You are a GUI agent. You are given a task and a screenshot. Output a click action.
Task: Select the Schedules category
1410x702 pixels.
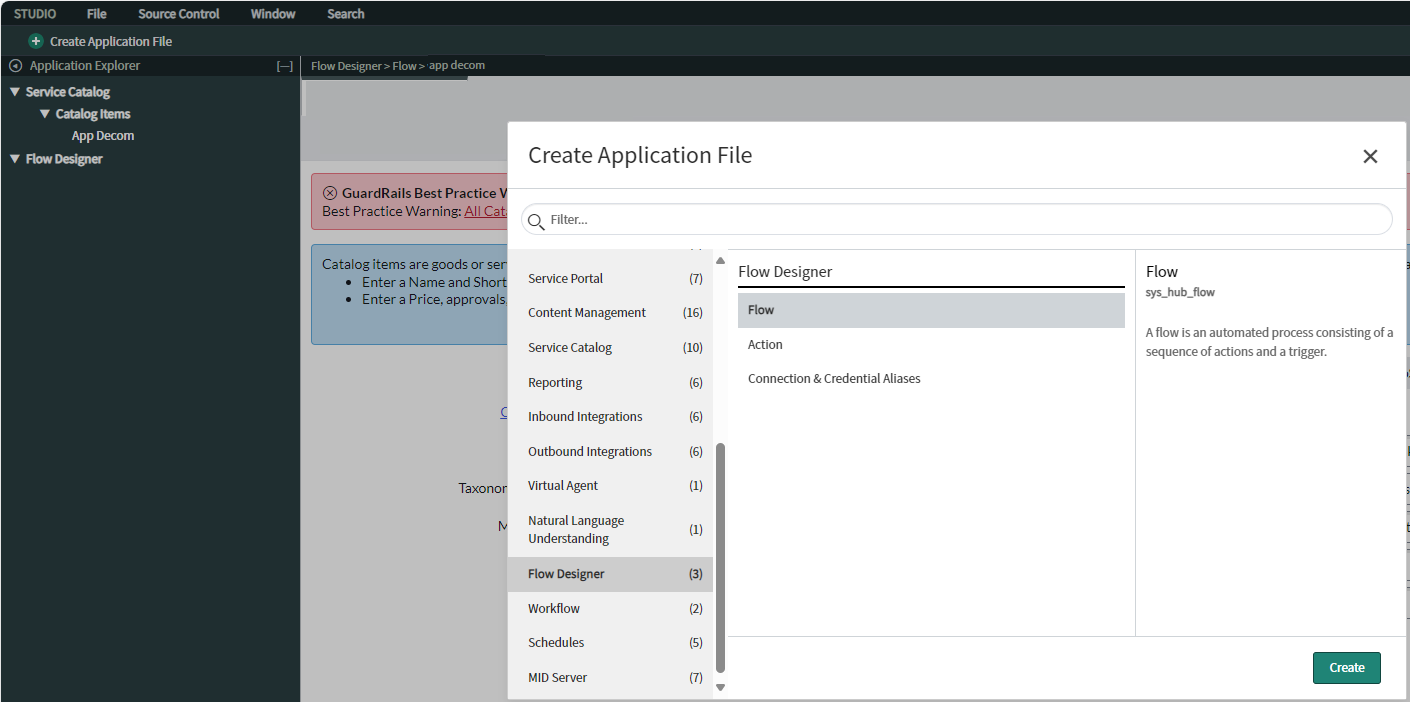coord(610,643)
